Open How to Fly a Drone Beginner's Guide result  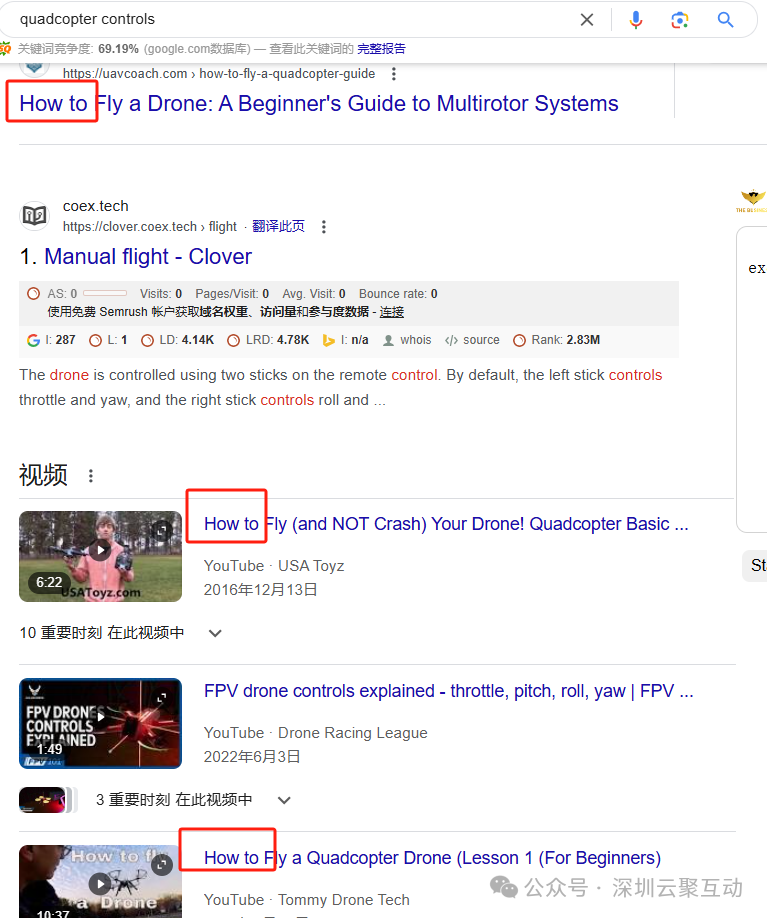click(319, 104)
